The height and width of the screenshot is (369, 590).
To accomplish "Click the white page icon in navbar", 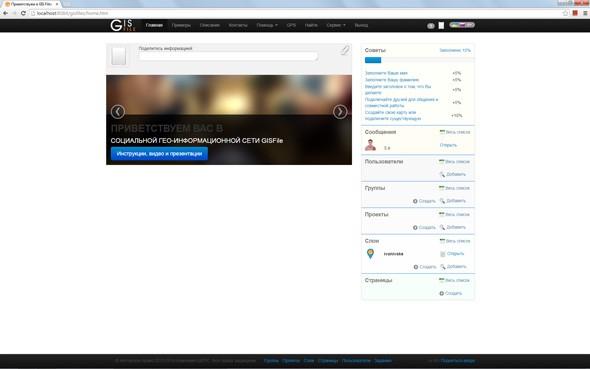I will click(441, 25).
